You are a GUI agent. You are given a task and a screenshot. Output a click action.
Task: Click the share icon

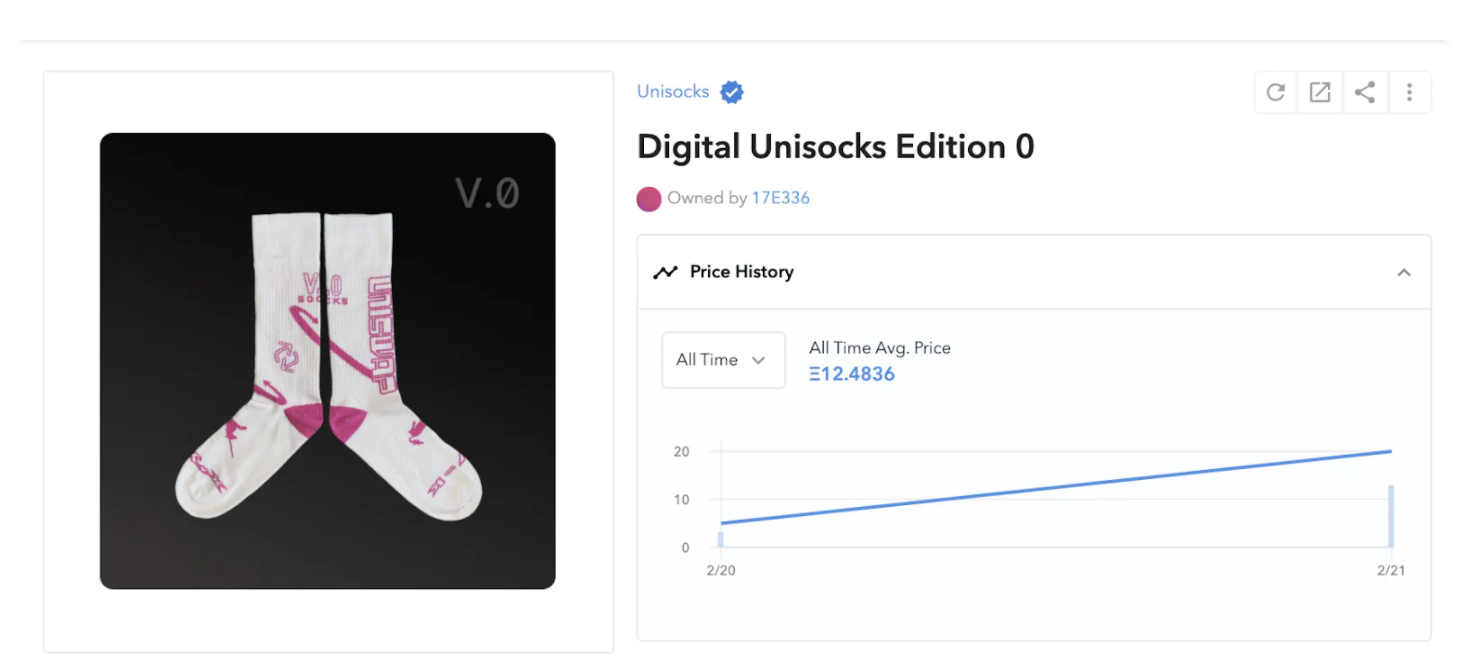point(1365,93)
